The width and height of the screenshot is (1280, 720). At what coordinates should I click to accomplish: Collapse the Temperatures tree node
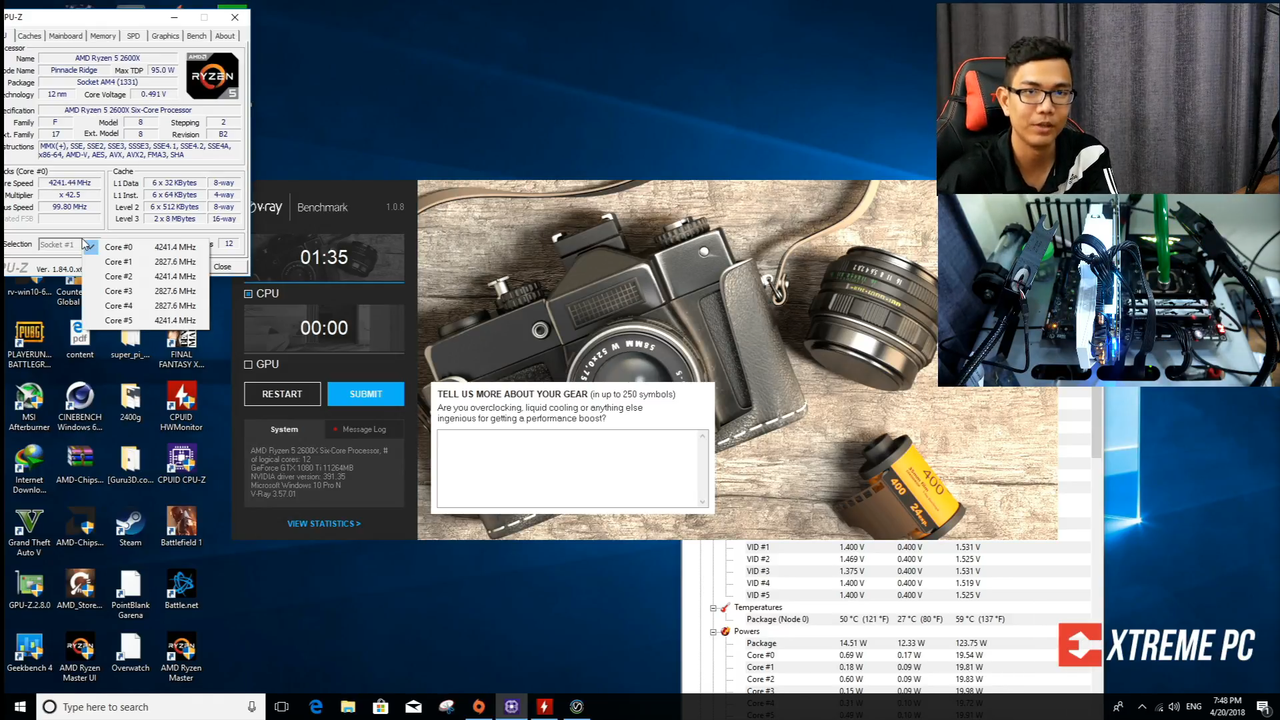[713, 608]
